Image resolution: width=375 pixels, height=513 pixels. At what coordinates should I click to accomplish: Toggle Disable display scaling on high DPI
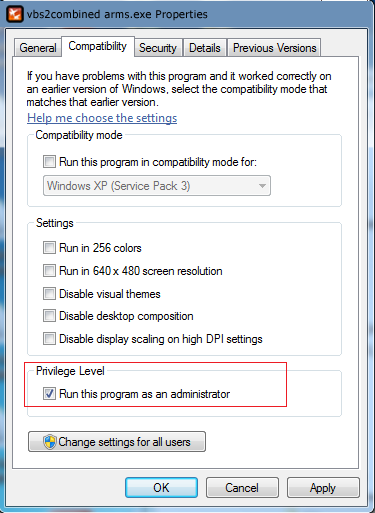point(49,339)
